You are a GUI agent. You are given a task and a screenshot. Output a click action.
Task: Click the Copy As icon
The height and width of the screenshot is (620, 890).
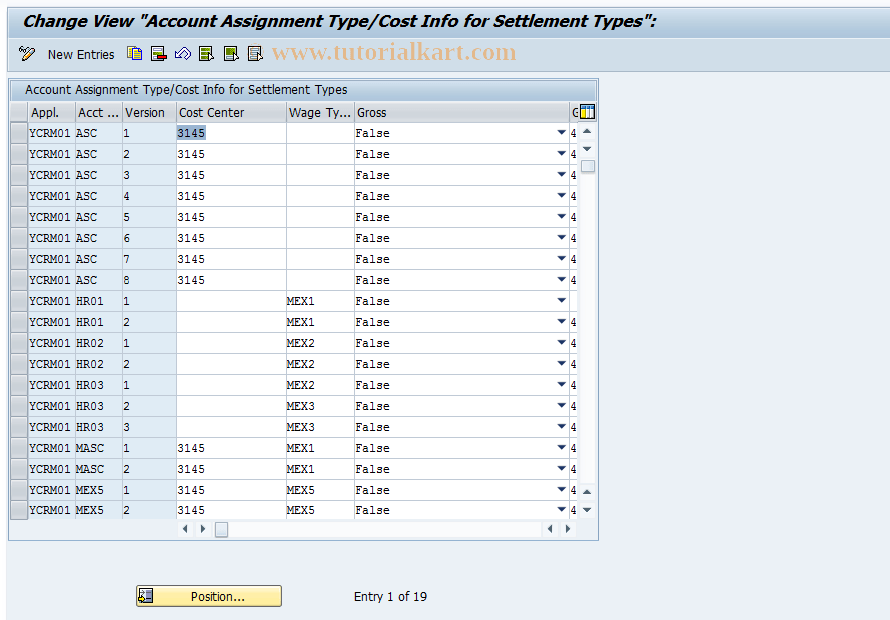tap(134, 53)
